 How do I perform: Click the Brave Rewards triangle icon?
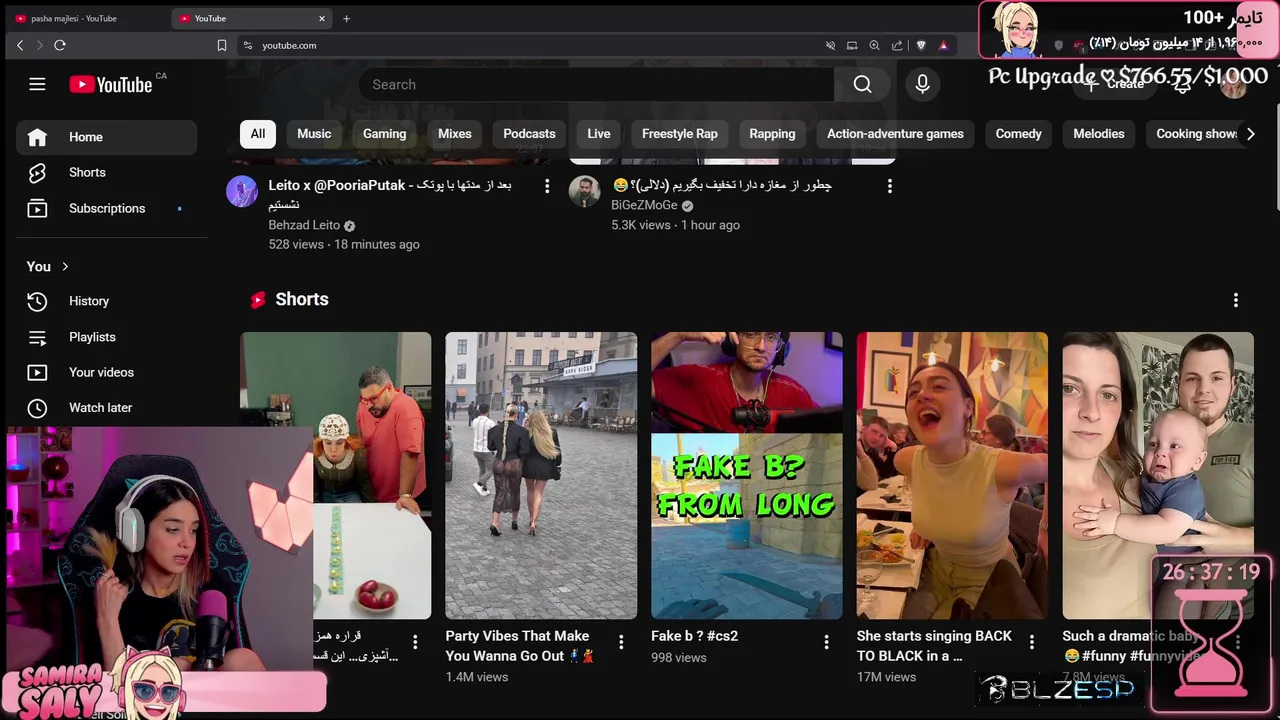(x=943, y=45)
